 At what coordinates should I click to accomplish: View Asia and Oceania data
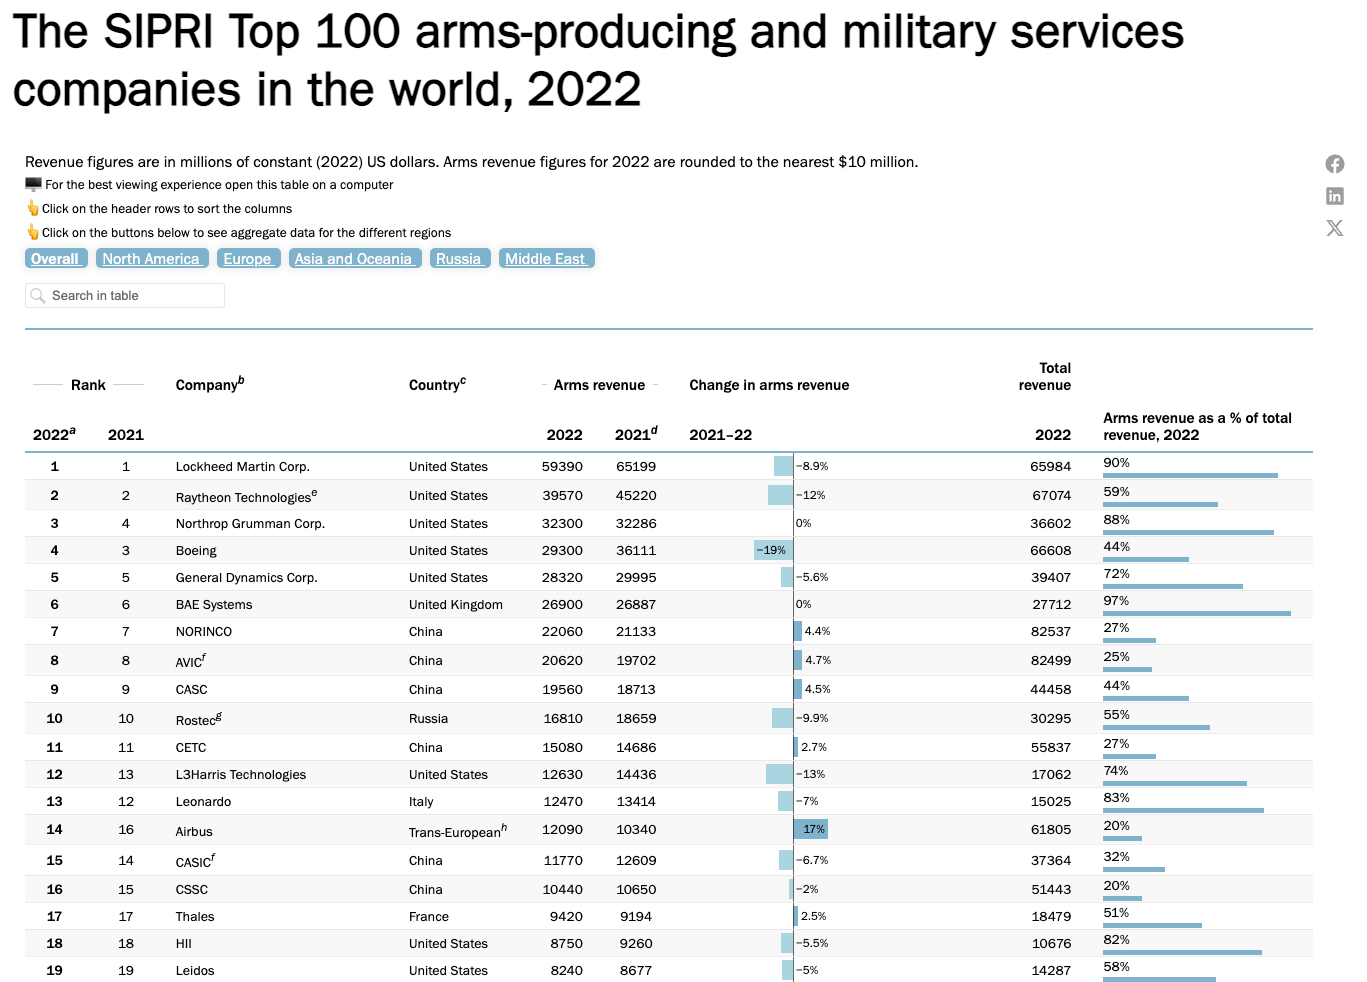tap(355, 258)
